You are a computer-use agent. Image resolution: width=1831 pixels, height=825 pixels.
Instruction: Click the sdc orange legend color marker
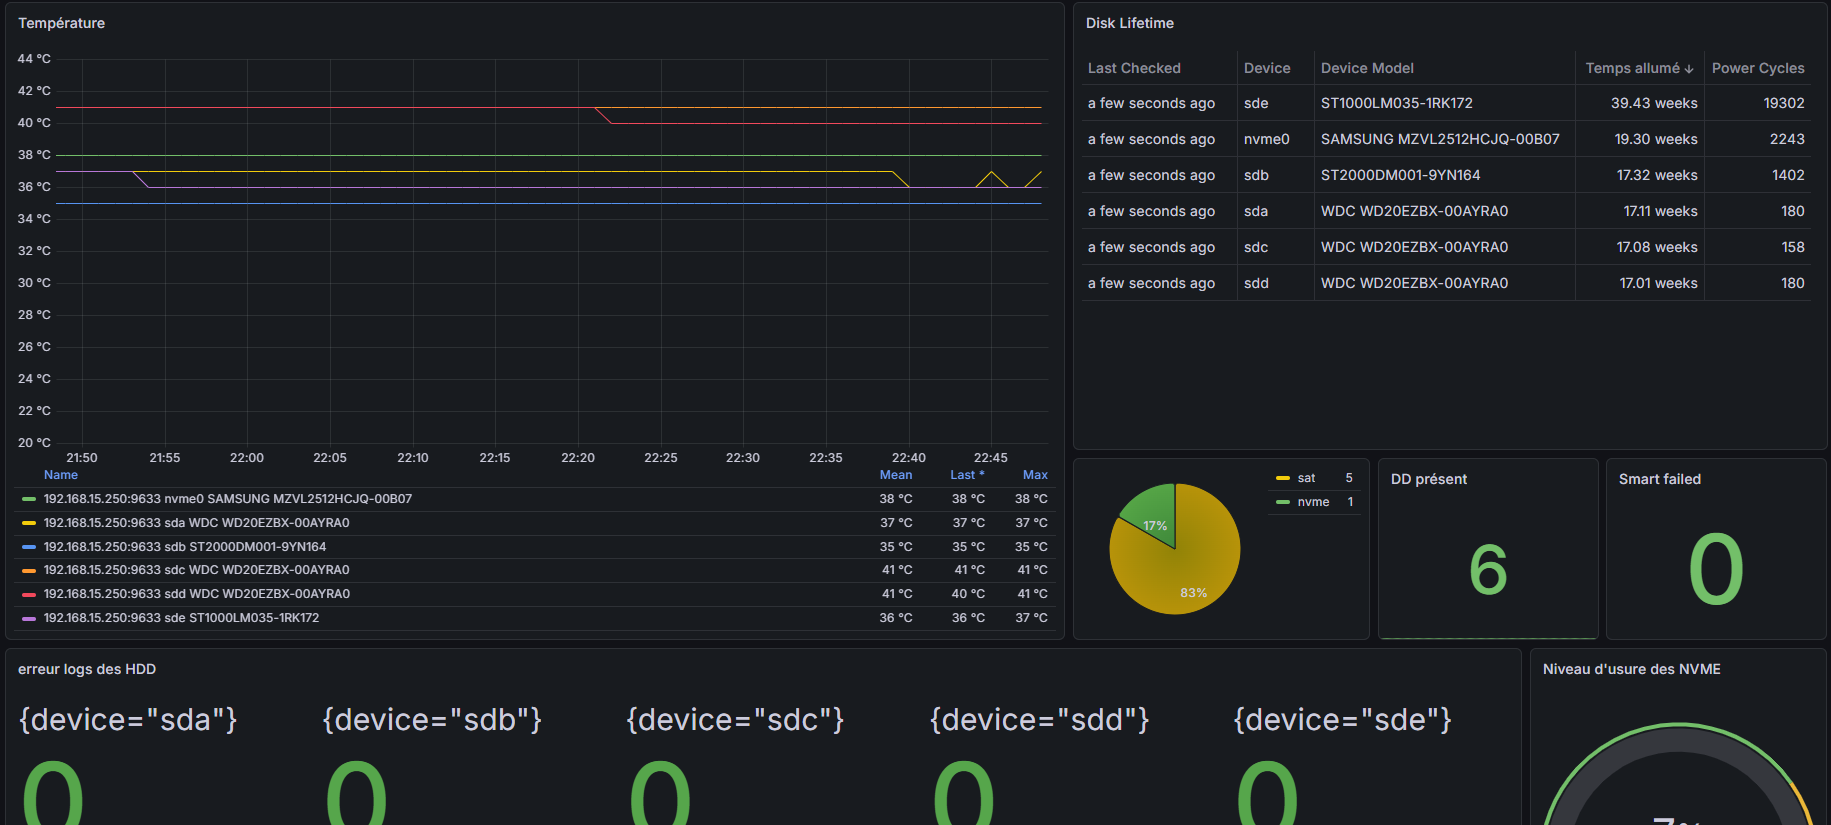point(29,570)
